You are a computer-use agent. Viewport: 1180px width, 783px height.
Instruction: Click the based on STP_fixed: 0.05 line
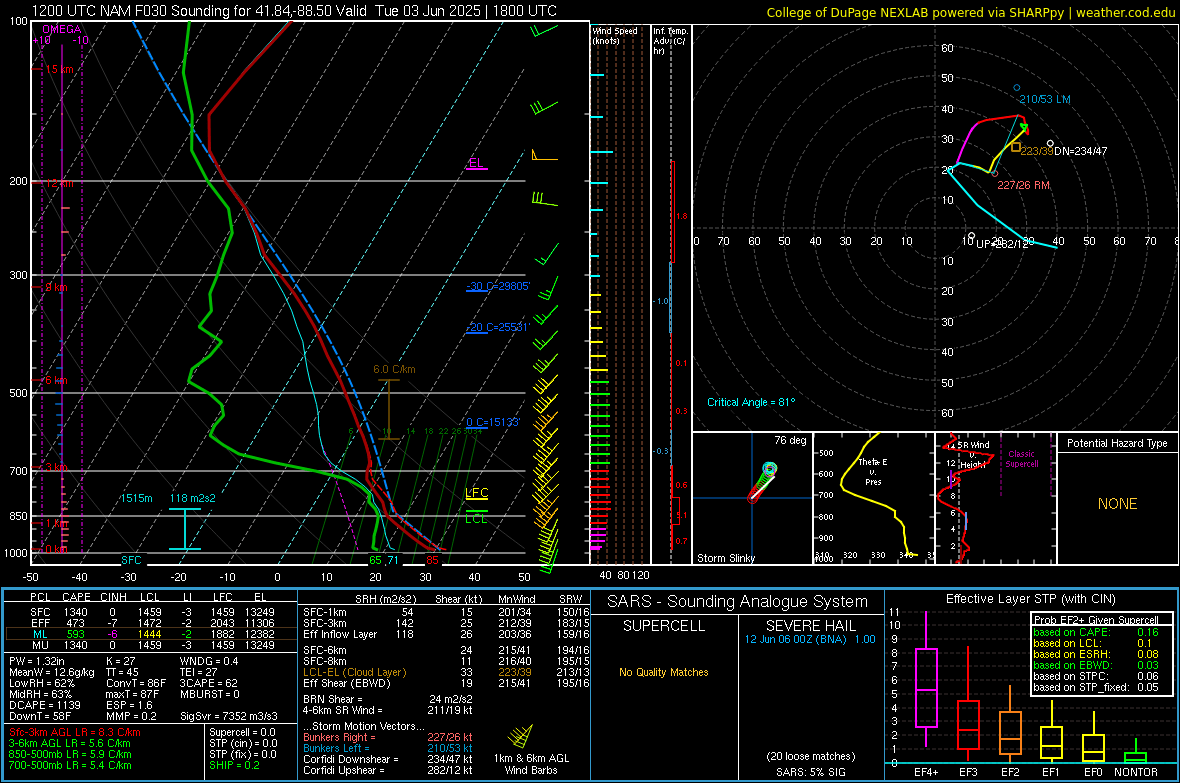coord(1096,687)
